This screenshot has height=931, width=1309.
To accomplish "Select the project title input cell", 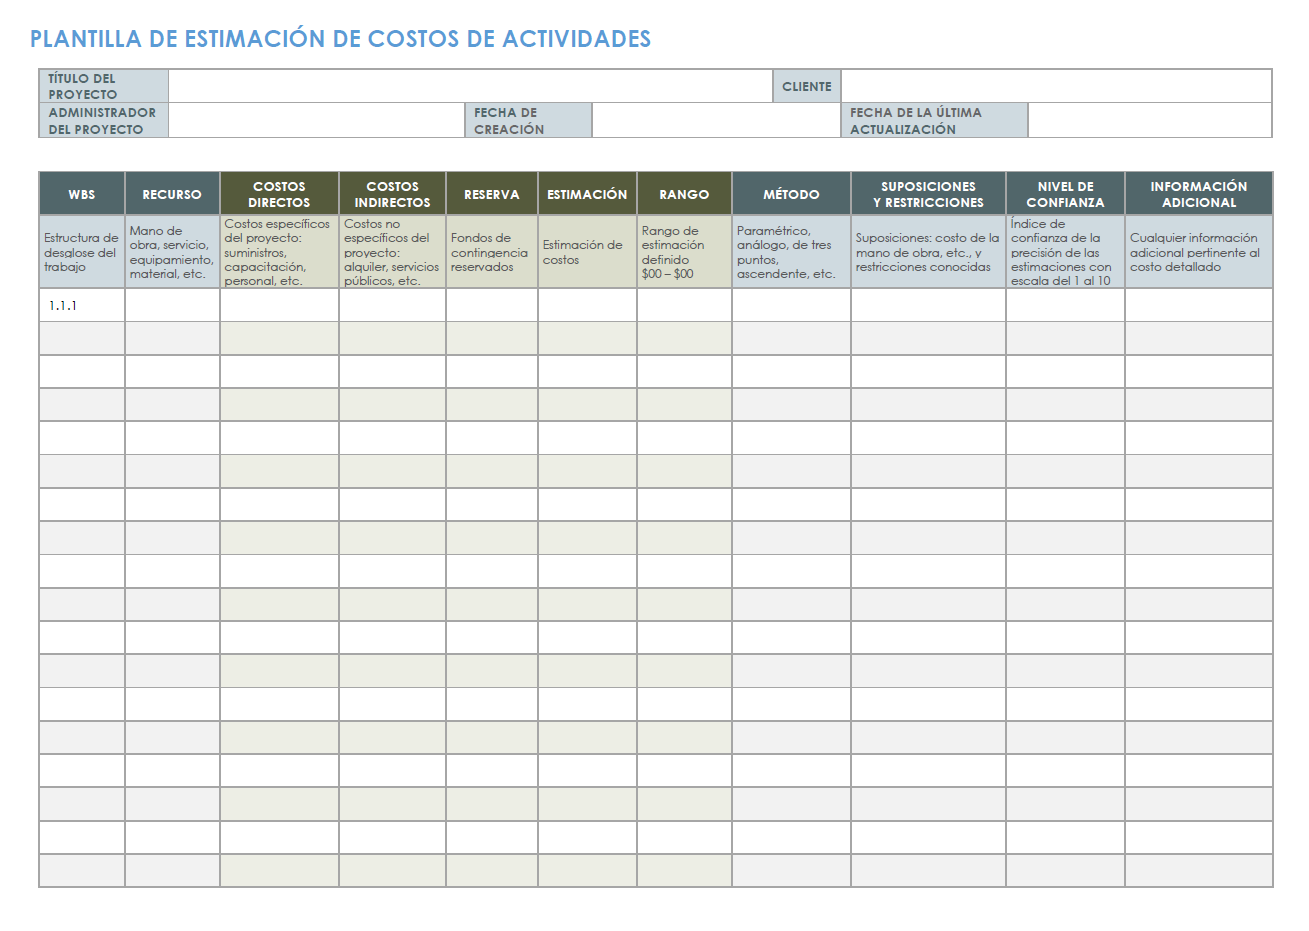I will tap(470, 86).
